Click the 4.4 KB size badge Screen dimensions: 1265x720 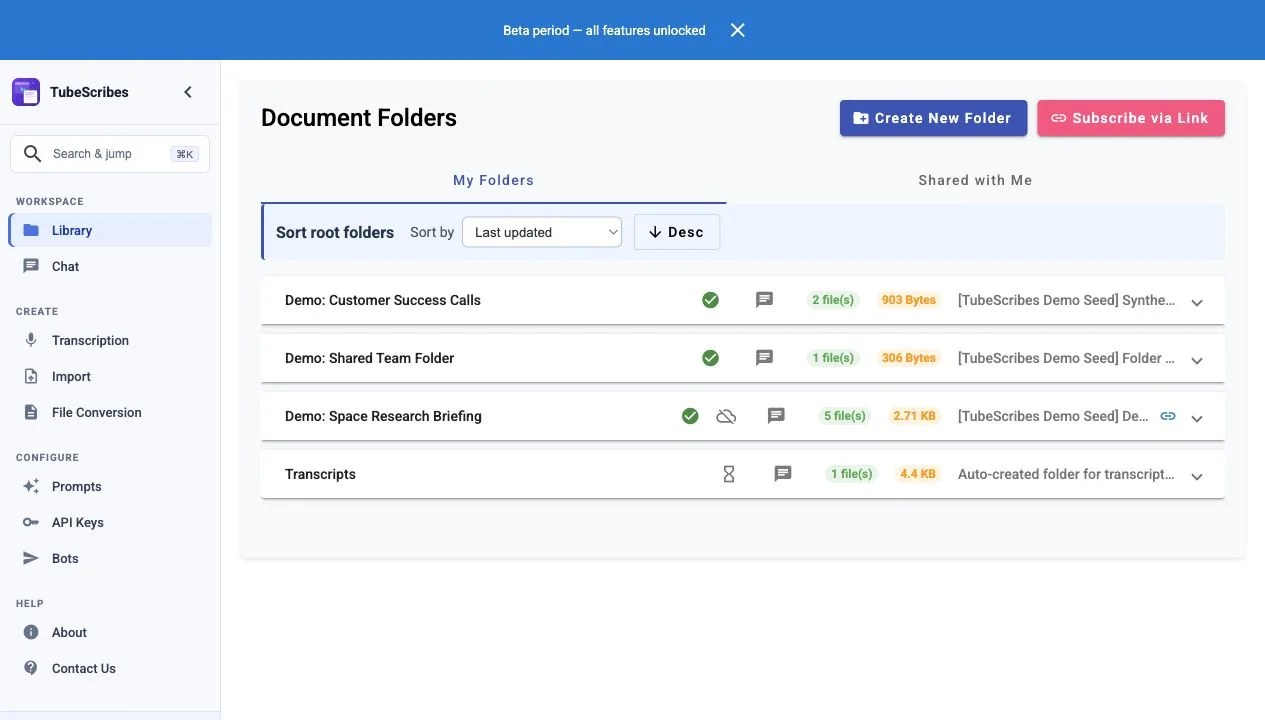pos(918,474)
